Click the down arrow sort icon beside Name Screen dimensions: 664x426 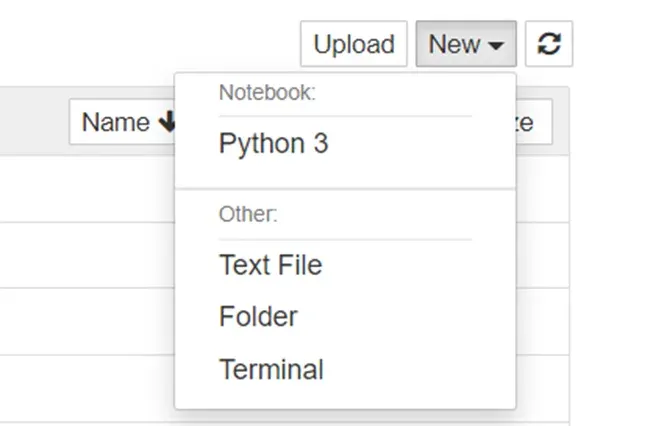(165, 122)
